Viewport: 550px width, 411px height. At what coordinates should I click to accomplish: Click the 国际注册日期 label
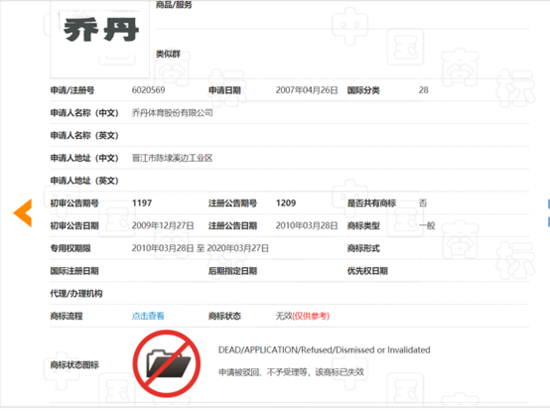point(74,271)
